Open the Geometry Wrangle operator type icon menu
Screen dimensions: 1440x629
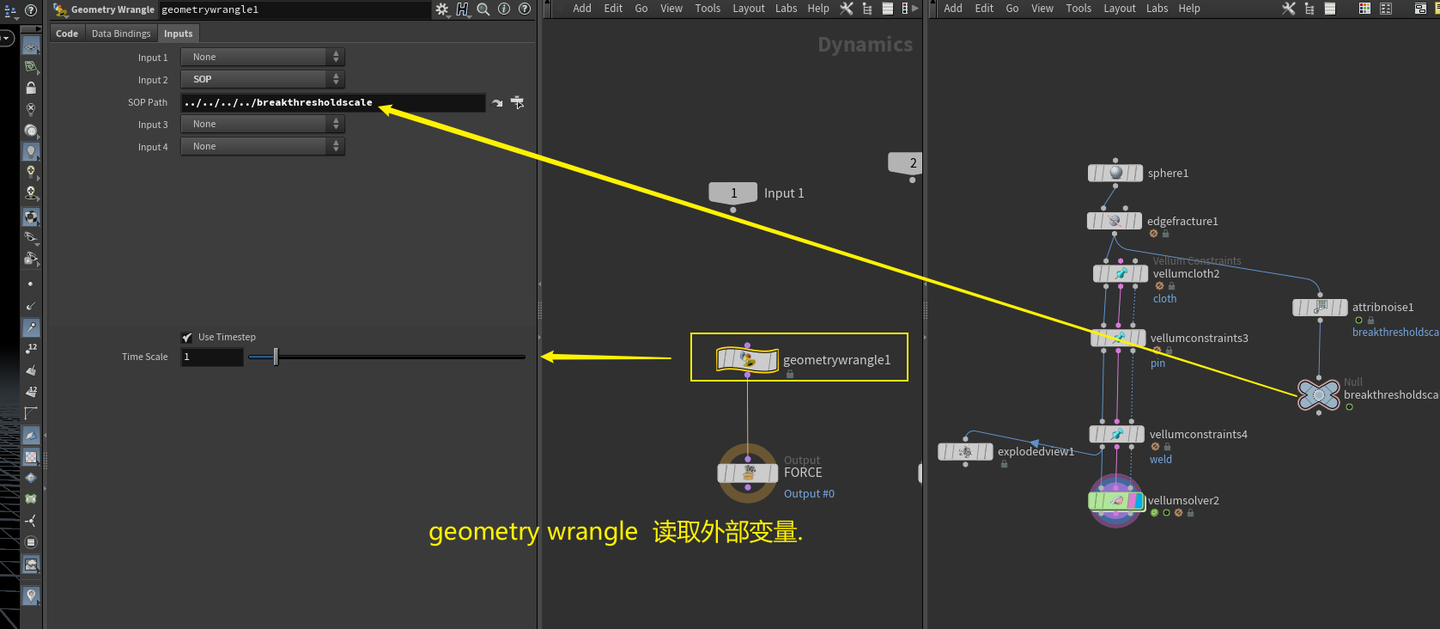60,9
